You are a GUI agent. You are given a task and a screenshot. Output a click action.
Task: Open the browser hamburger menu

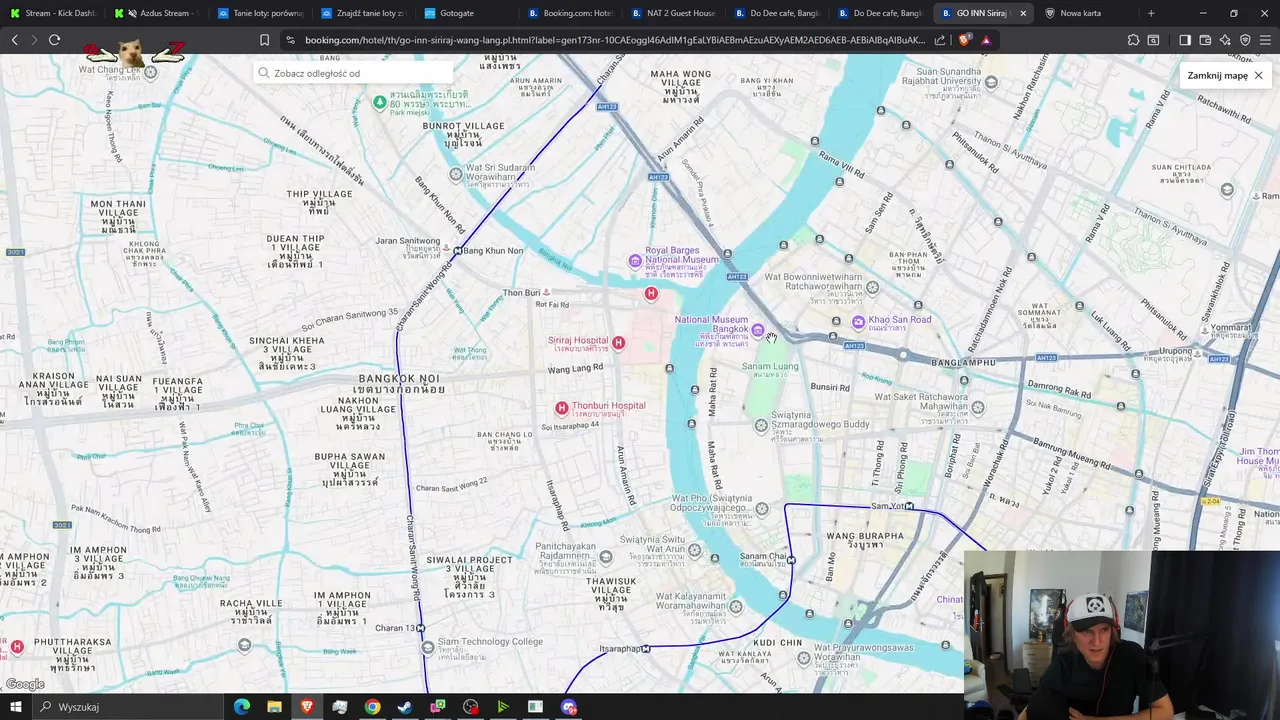point(1265,40)
